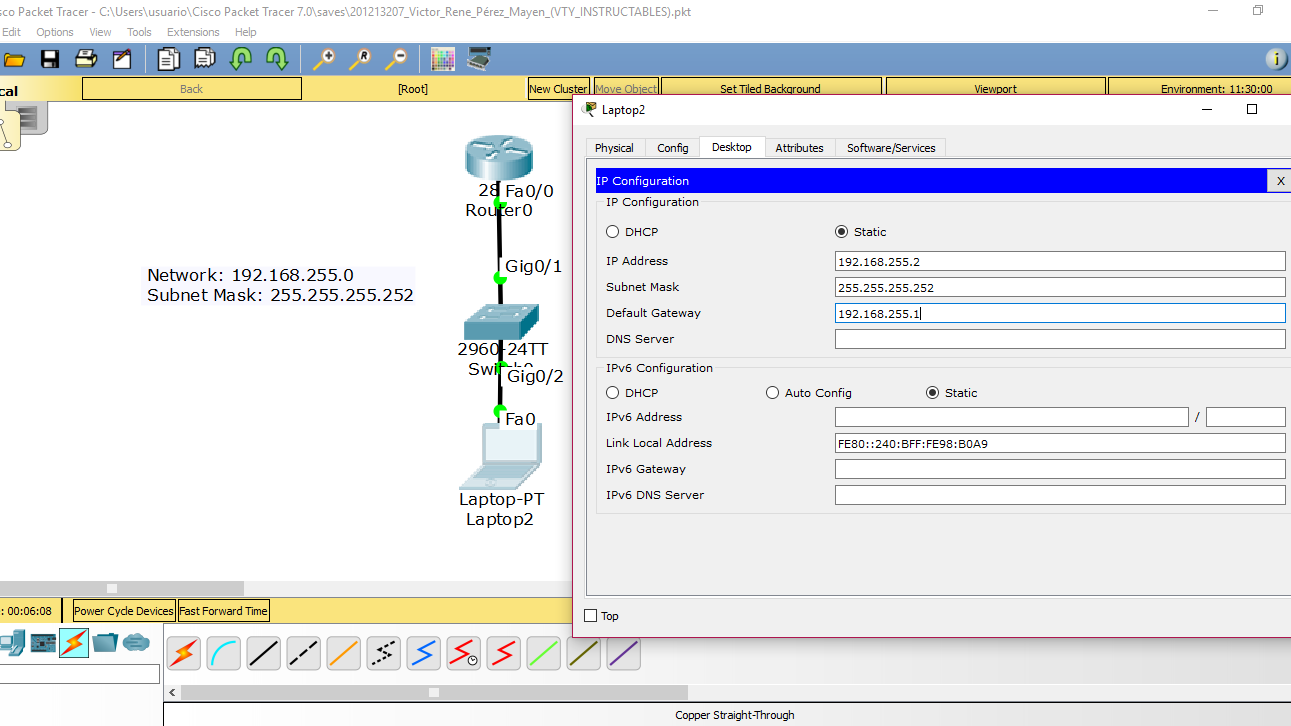Select the red serial DCE cable with clock
Image resolution: width=1291 pixels, height=726 pixels.
tap(464, 653)
